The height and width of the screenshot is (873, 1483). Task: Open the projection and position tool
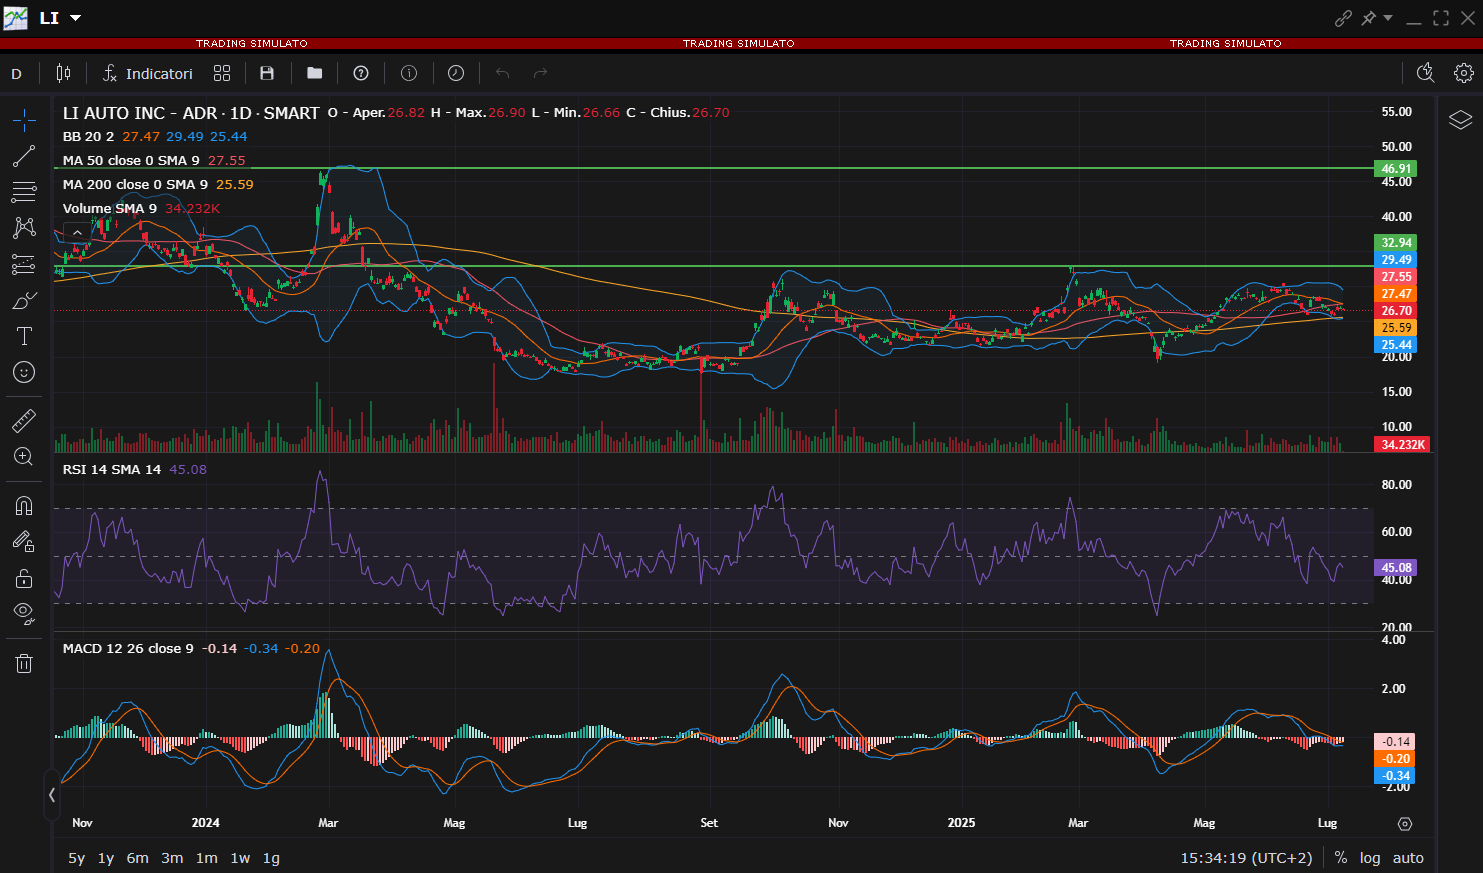pos(24,264)
